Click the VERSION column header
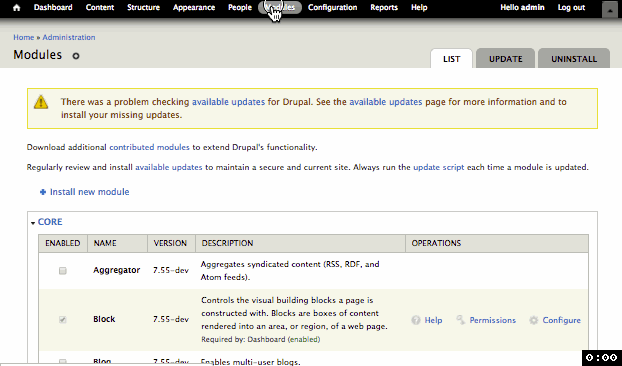Screen dimensions: 622x366 pos(170,243)
